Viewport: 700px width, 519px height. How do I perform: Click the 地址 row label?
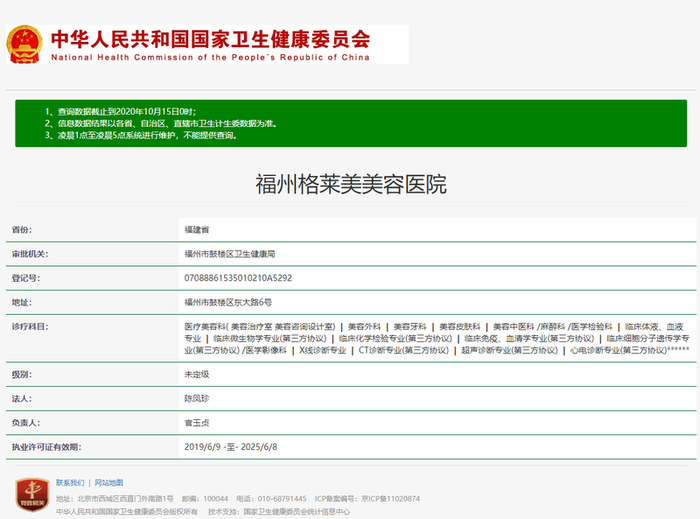21,302
